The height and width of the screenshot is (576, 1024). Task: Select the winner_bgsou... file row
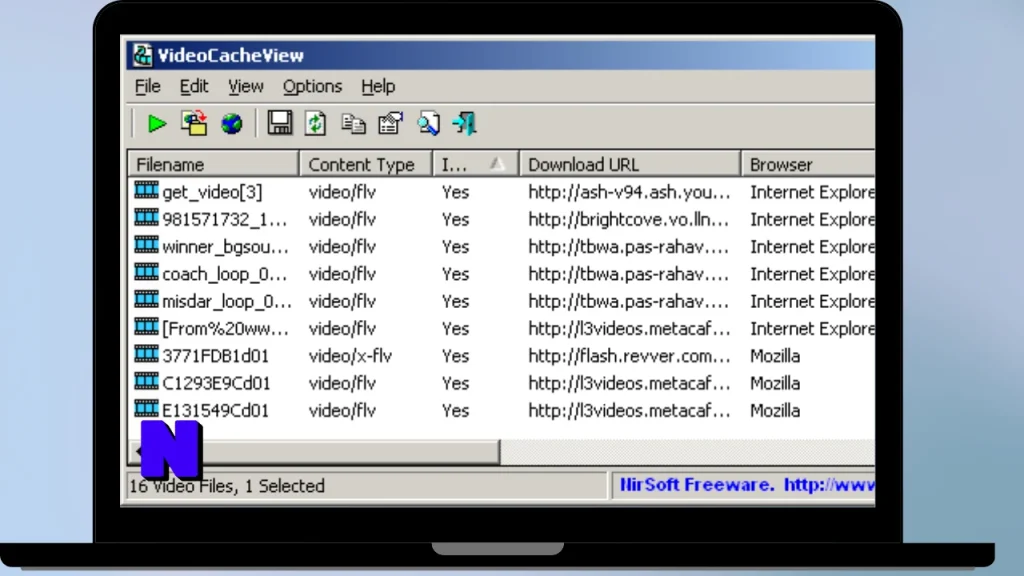[502, 247]
